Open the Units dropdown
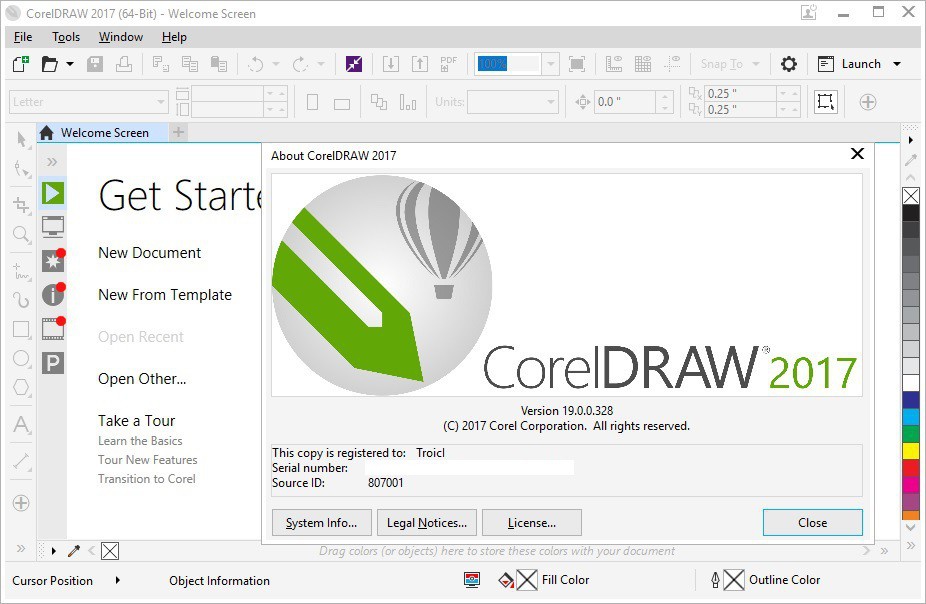Image resolution: width=926 pixels, height=604 pixels. pyautogui.click(x=550, y=102)
